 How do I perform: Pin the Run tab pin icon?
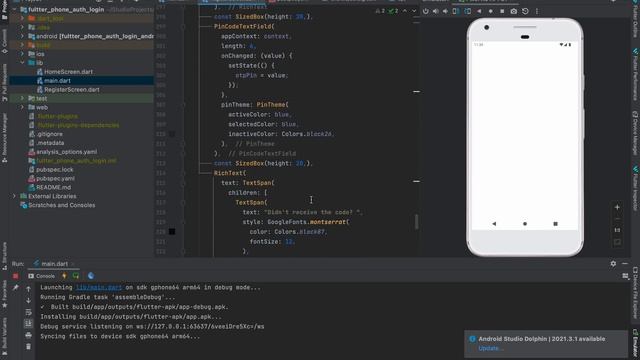[16, 288]
